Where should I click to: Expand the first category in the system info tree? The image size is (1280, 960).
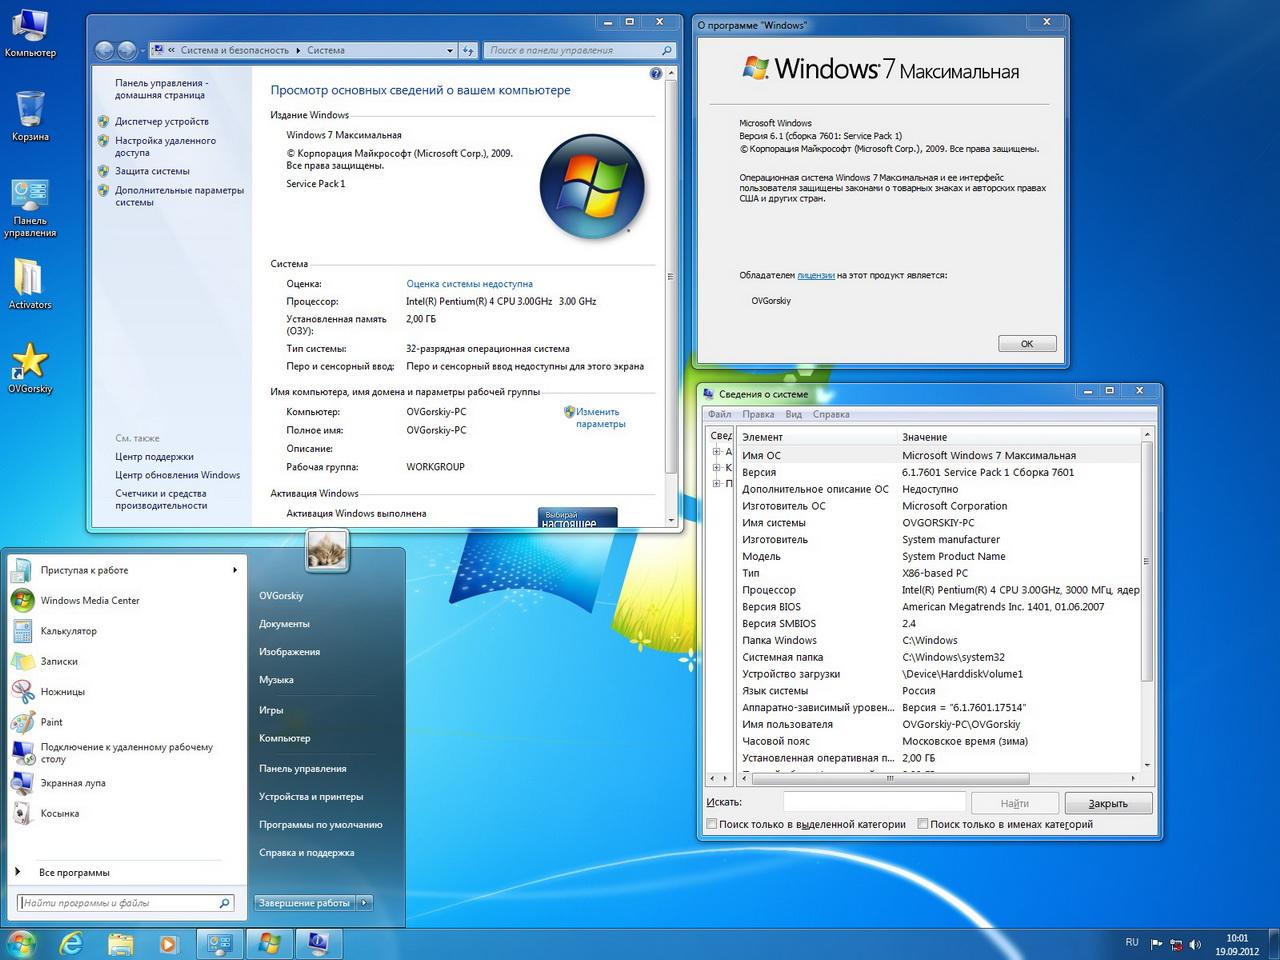pos(716,452)
